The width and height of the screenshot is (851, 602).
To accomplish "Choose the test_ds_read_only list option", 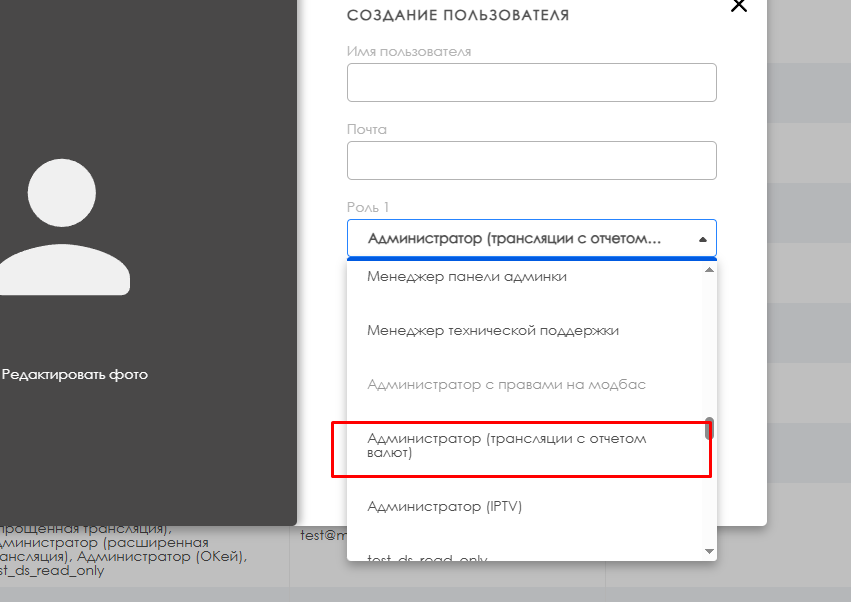I will (x=427, y=556).
